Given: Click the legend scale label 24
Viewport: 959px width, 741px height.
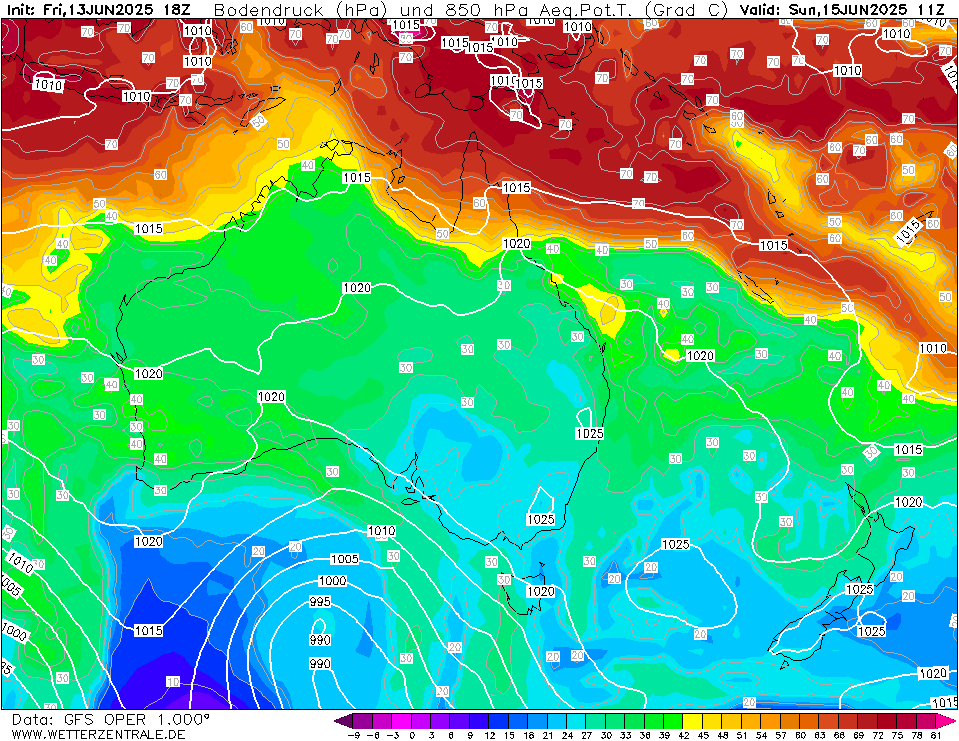Looking at the screenshot, I should tap(567, 735).
